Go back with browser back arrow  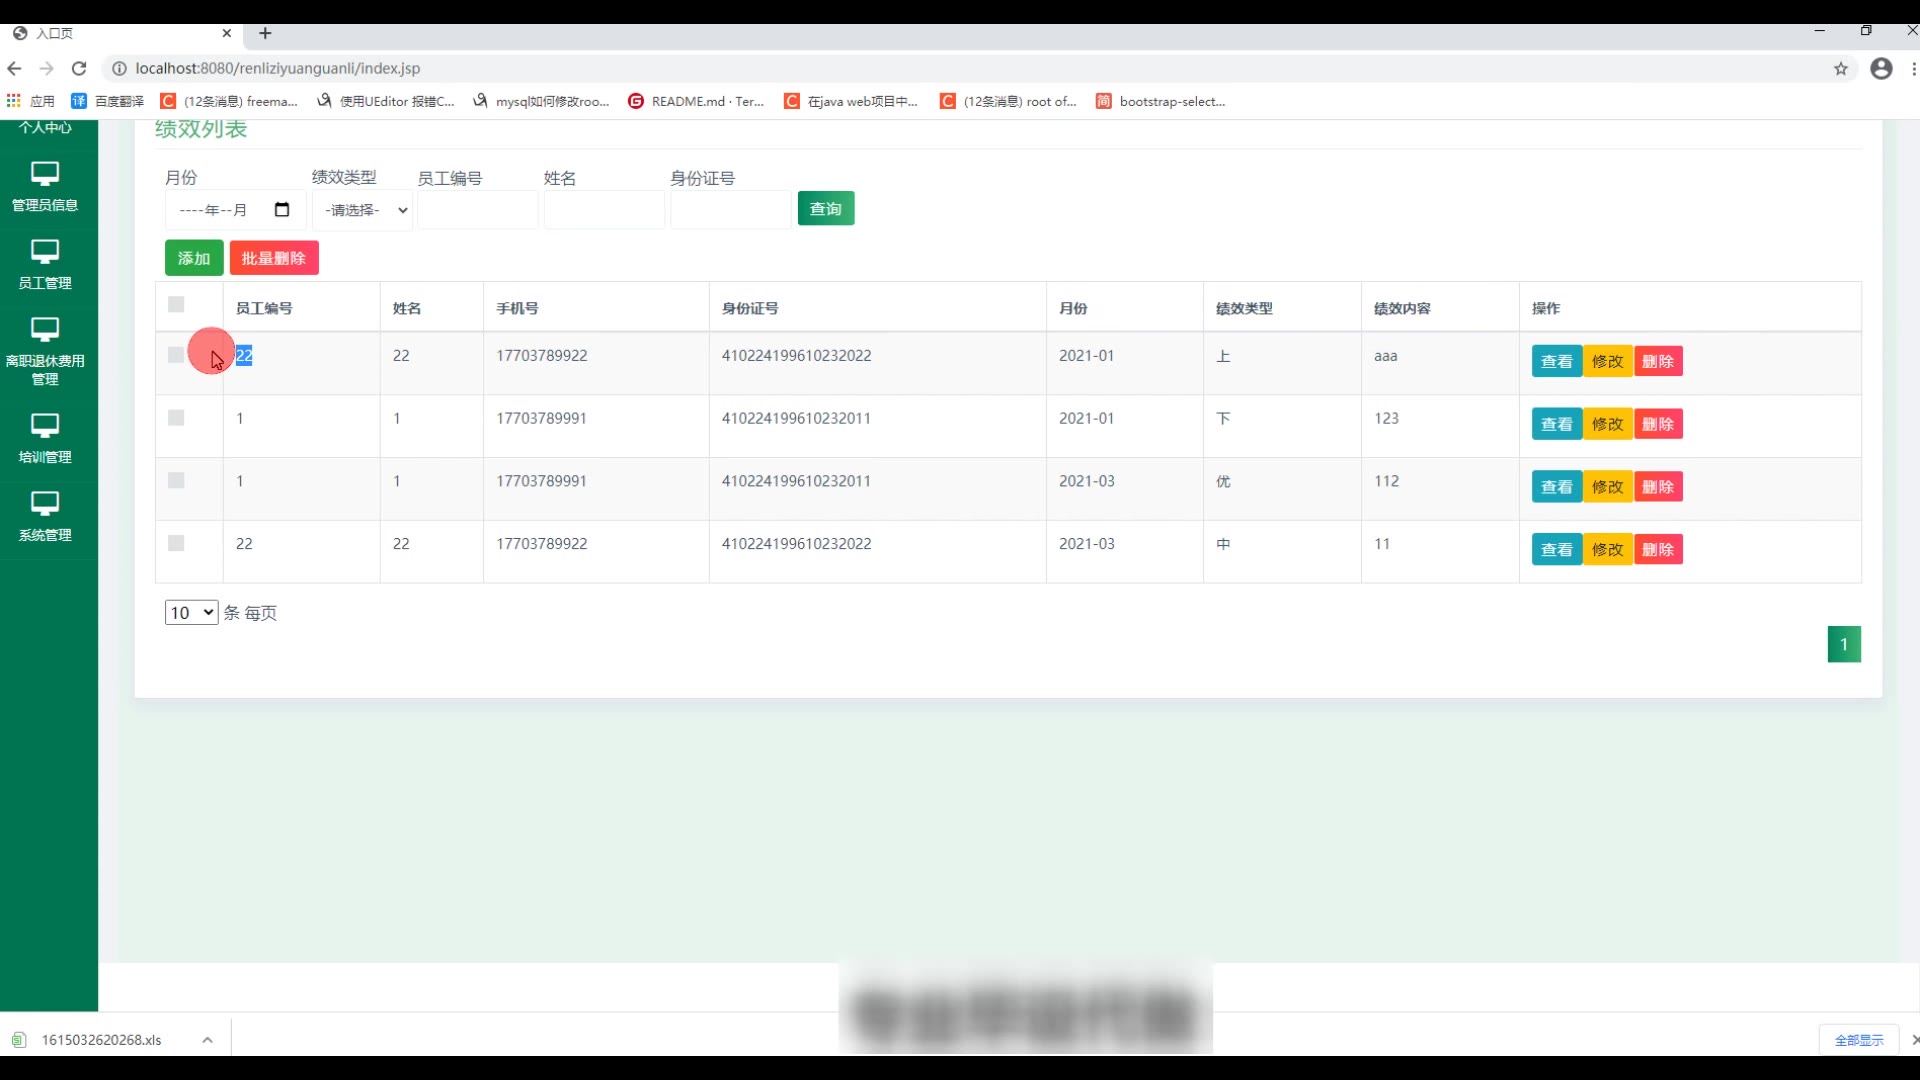[14, 68]
